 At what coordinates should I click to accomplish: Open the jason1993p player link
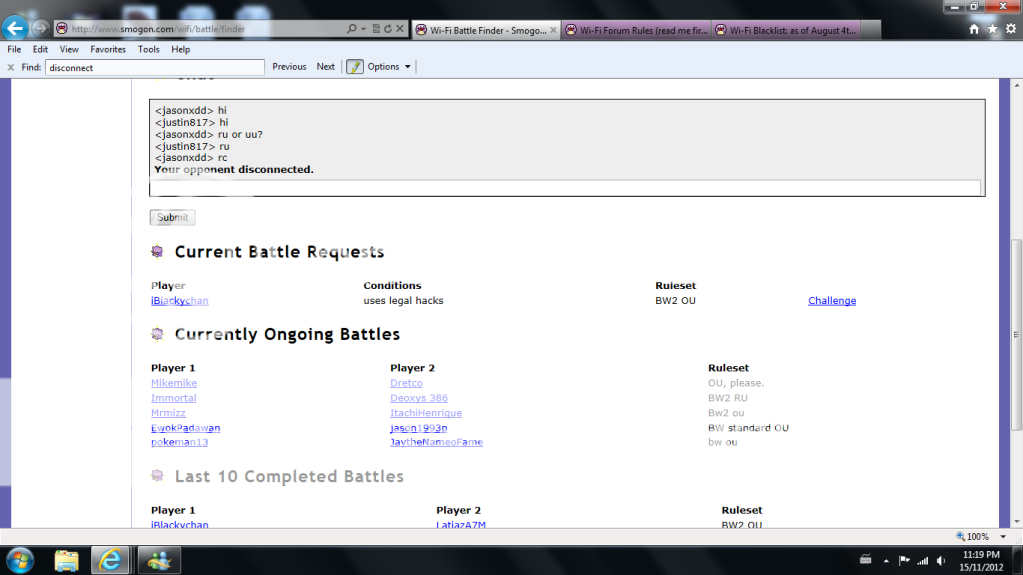pos(419,428)
